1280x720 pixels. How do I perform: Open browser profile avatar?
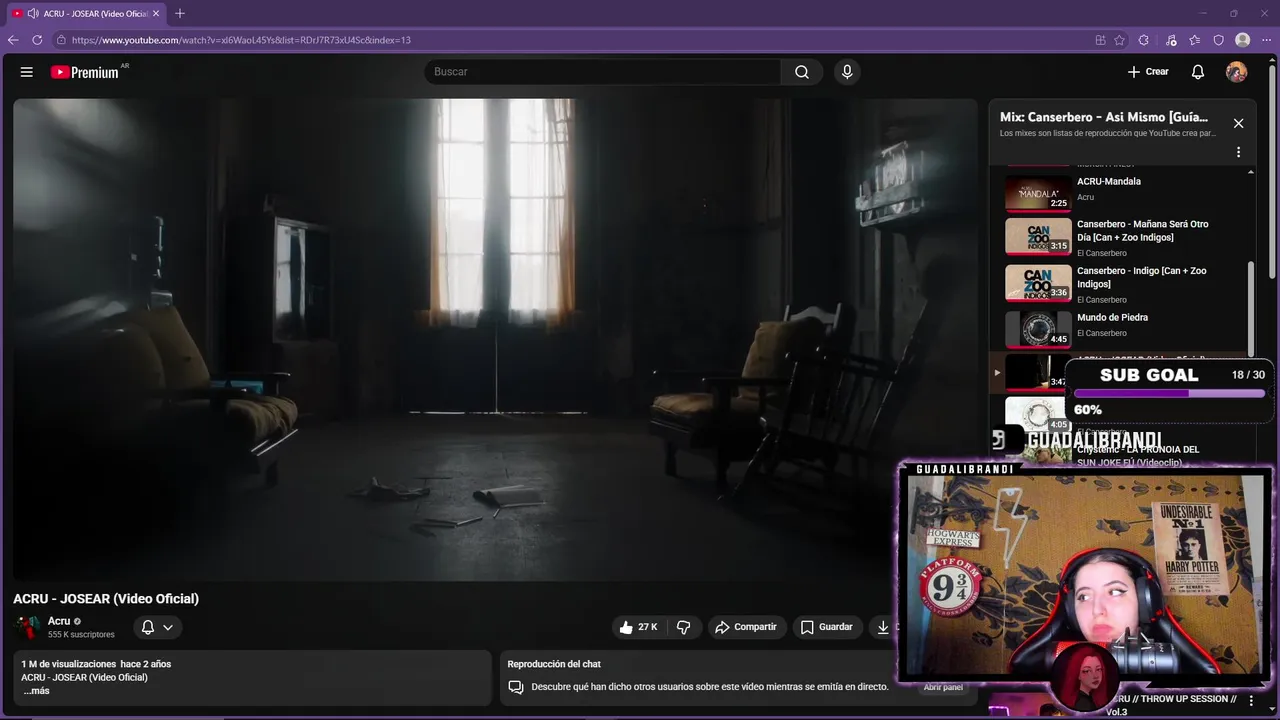click(1243, 40)
